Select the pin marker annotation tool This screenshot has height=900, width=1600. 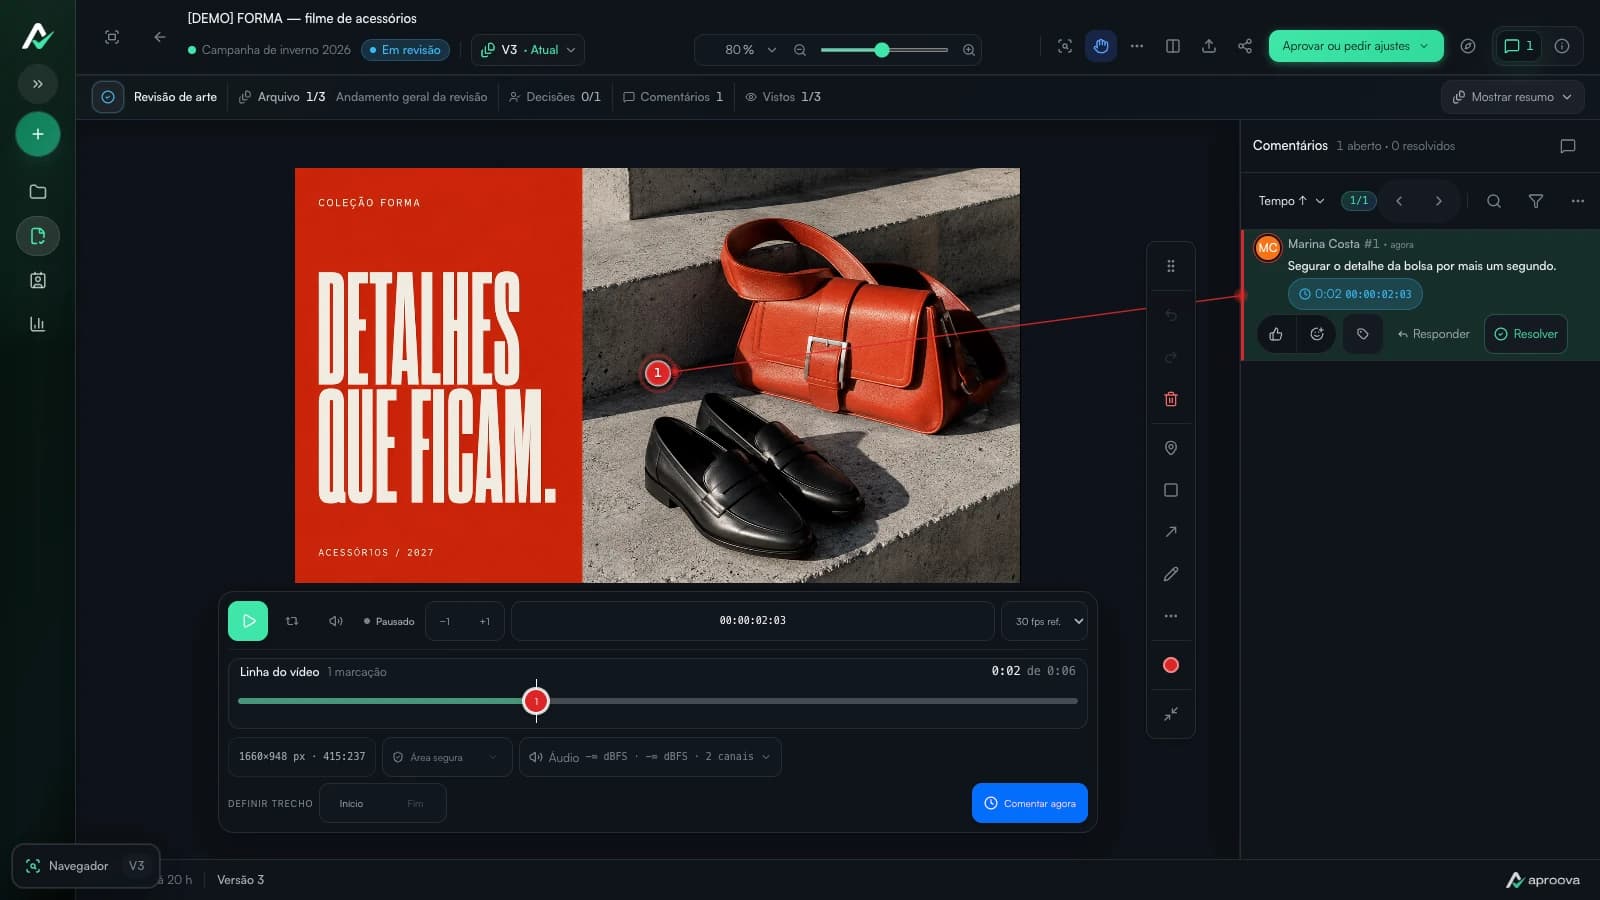pyautogui.click(x=1171, y=448)
